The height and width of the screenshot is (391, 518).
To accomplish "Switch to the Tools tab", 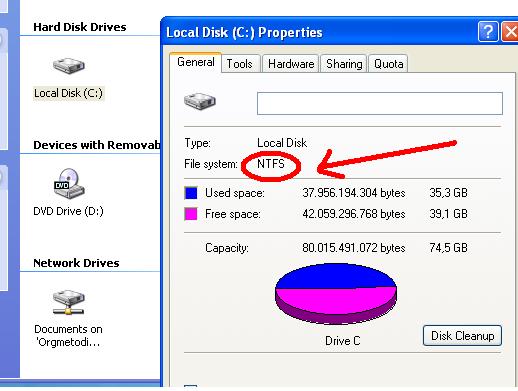I will pyautogui.click(x=240, y=64).
